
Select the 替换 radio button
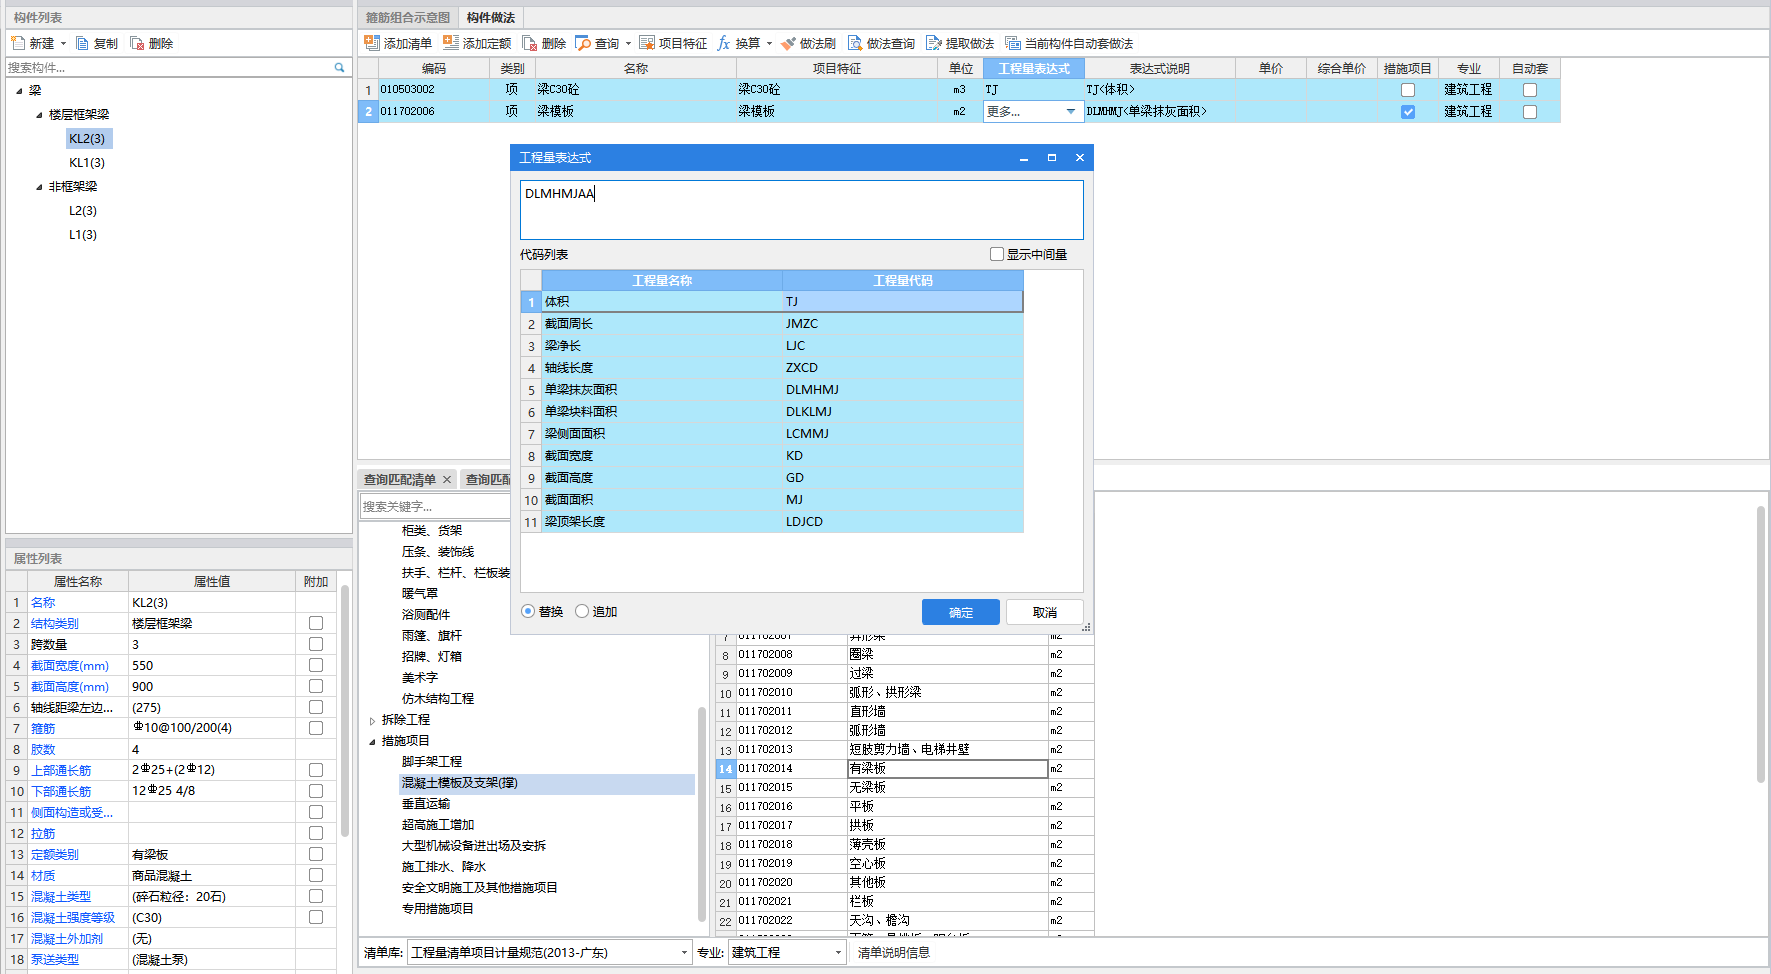point(528,611)
